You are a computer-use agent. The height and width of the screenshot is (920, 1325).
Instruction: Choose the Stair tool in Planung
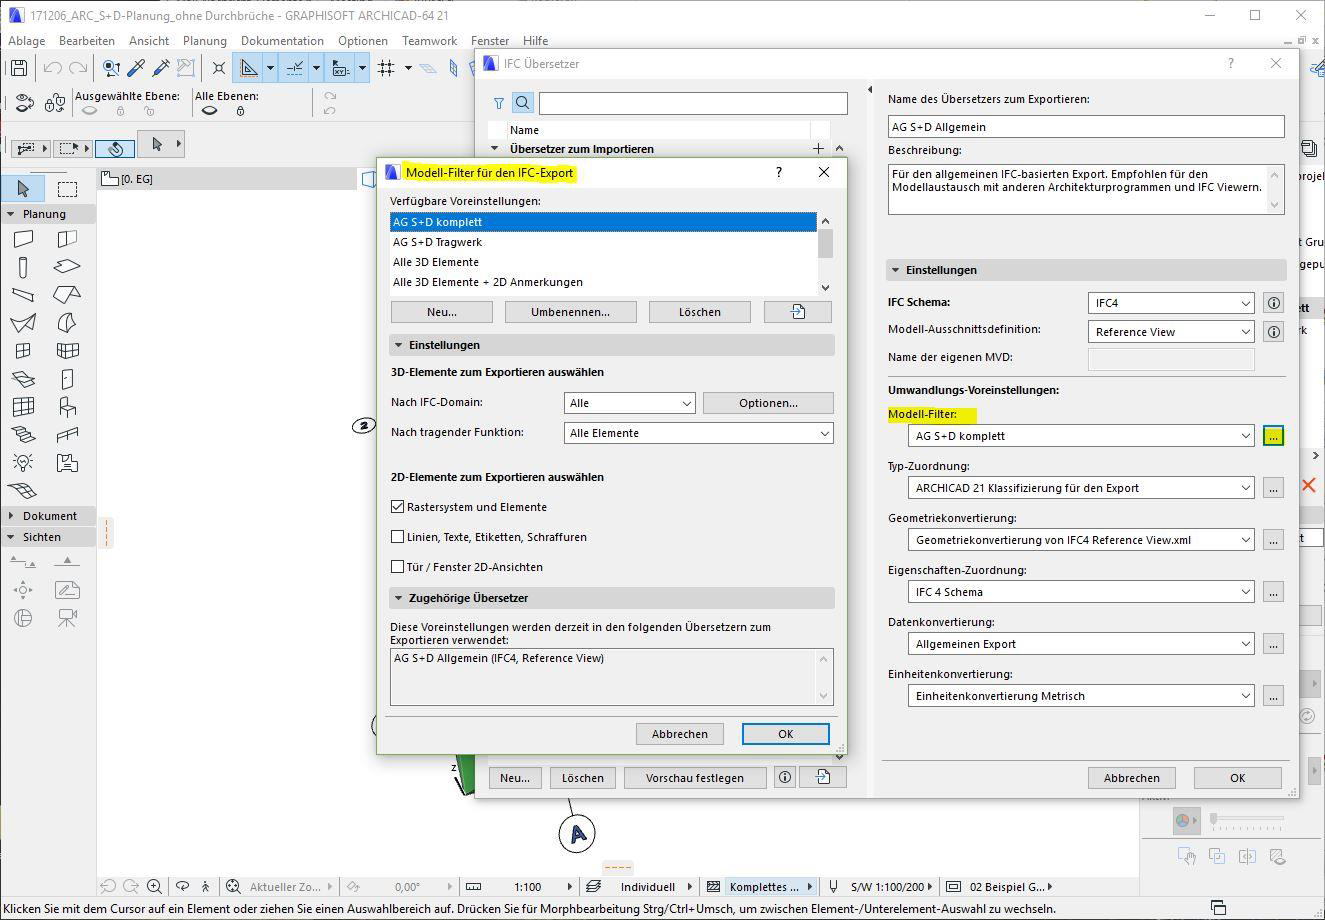(x=23, y=435)
